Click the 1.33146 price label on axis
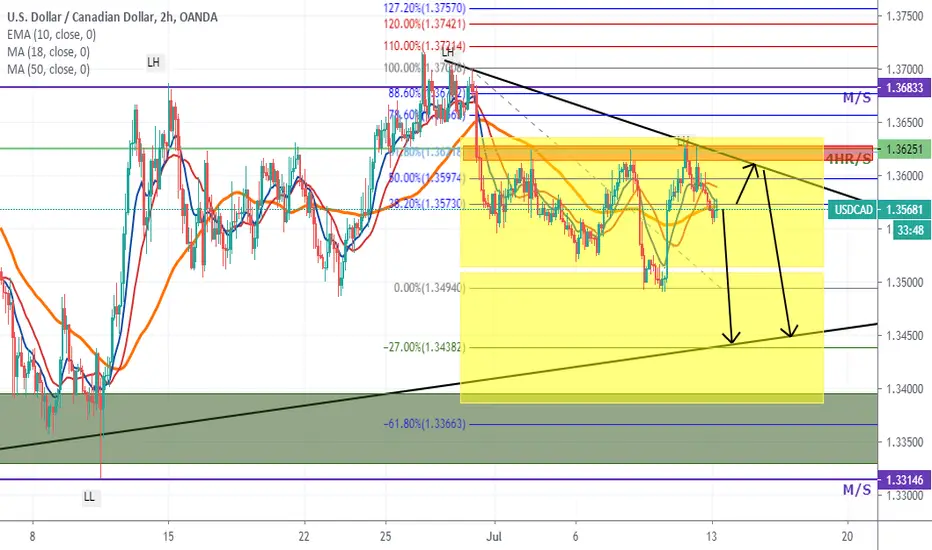932x550 pixels. point(904,480)
